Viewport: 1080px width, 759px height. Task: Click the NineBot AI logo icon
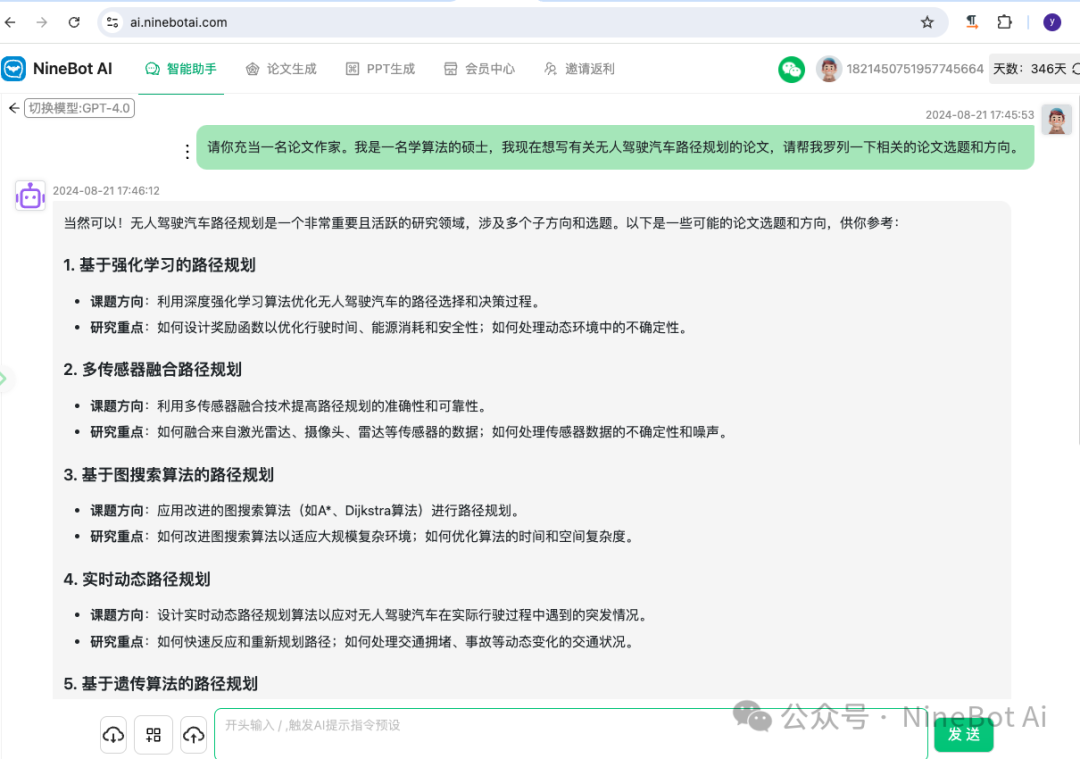tap(14, 69)
